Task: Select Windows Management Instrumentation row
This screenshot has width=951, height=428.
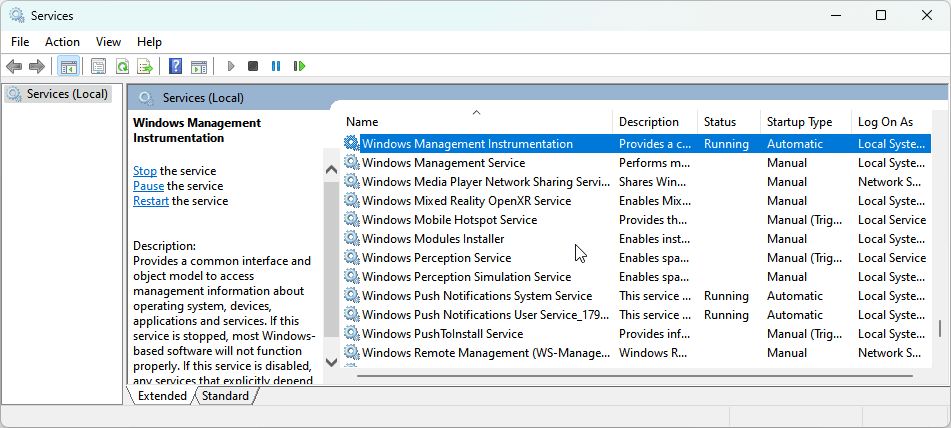Action: coord(636,144)
